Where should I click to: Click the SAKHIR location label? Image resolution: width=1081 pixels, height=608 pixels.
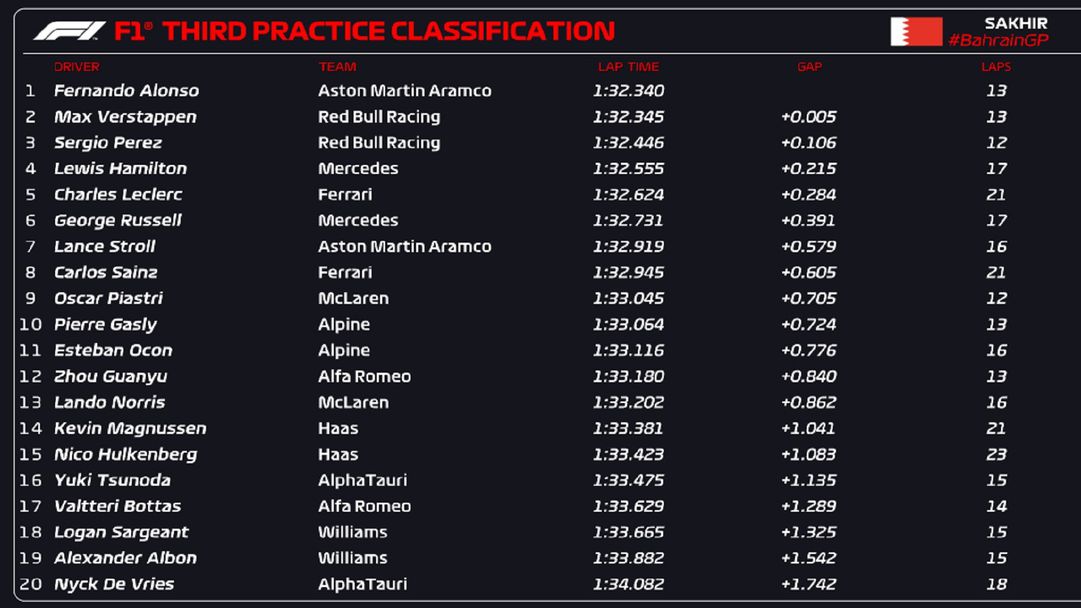coord(1015,23)
